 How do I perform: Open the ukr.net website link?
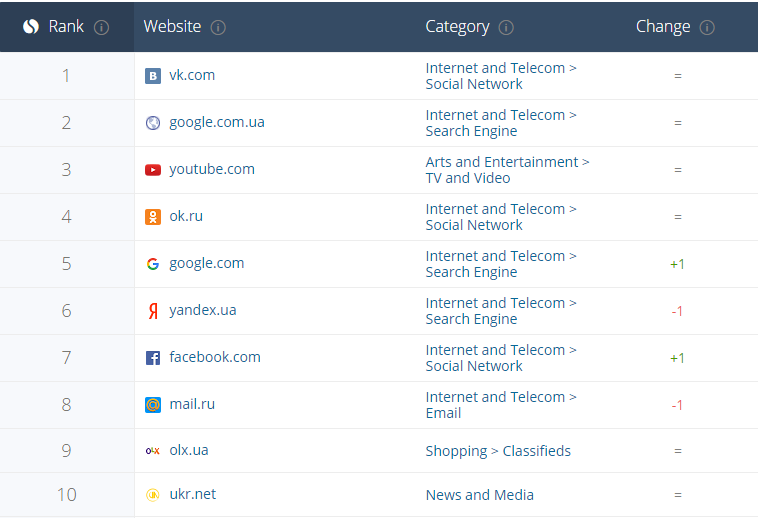[192, 494]
